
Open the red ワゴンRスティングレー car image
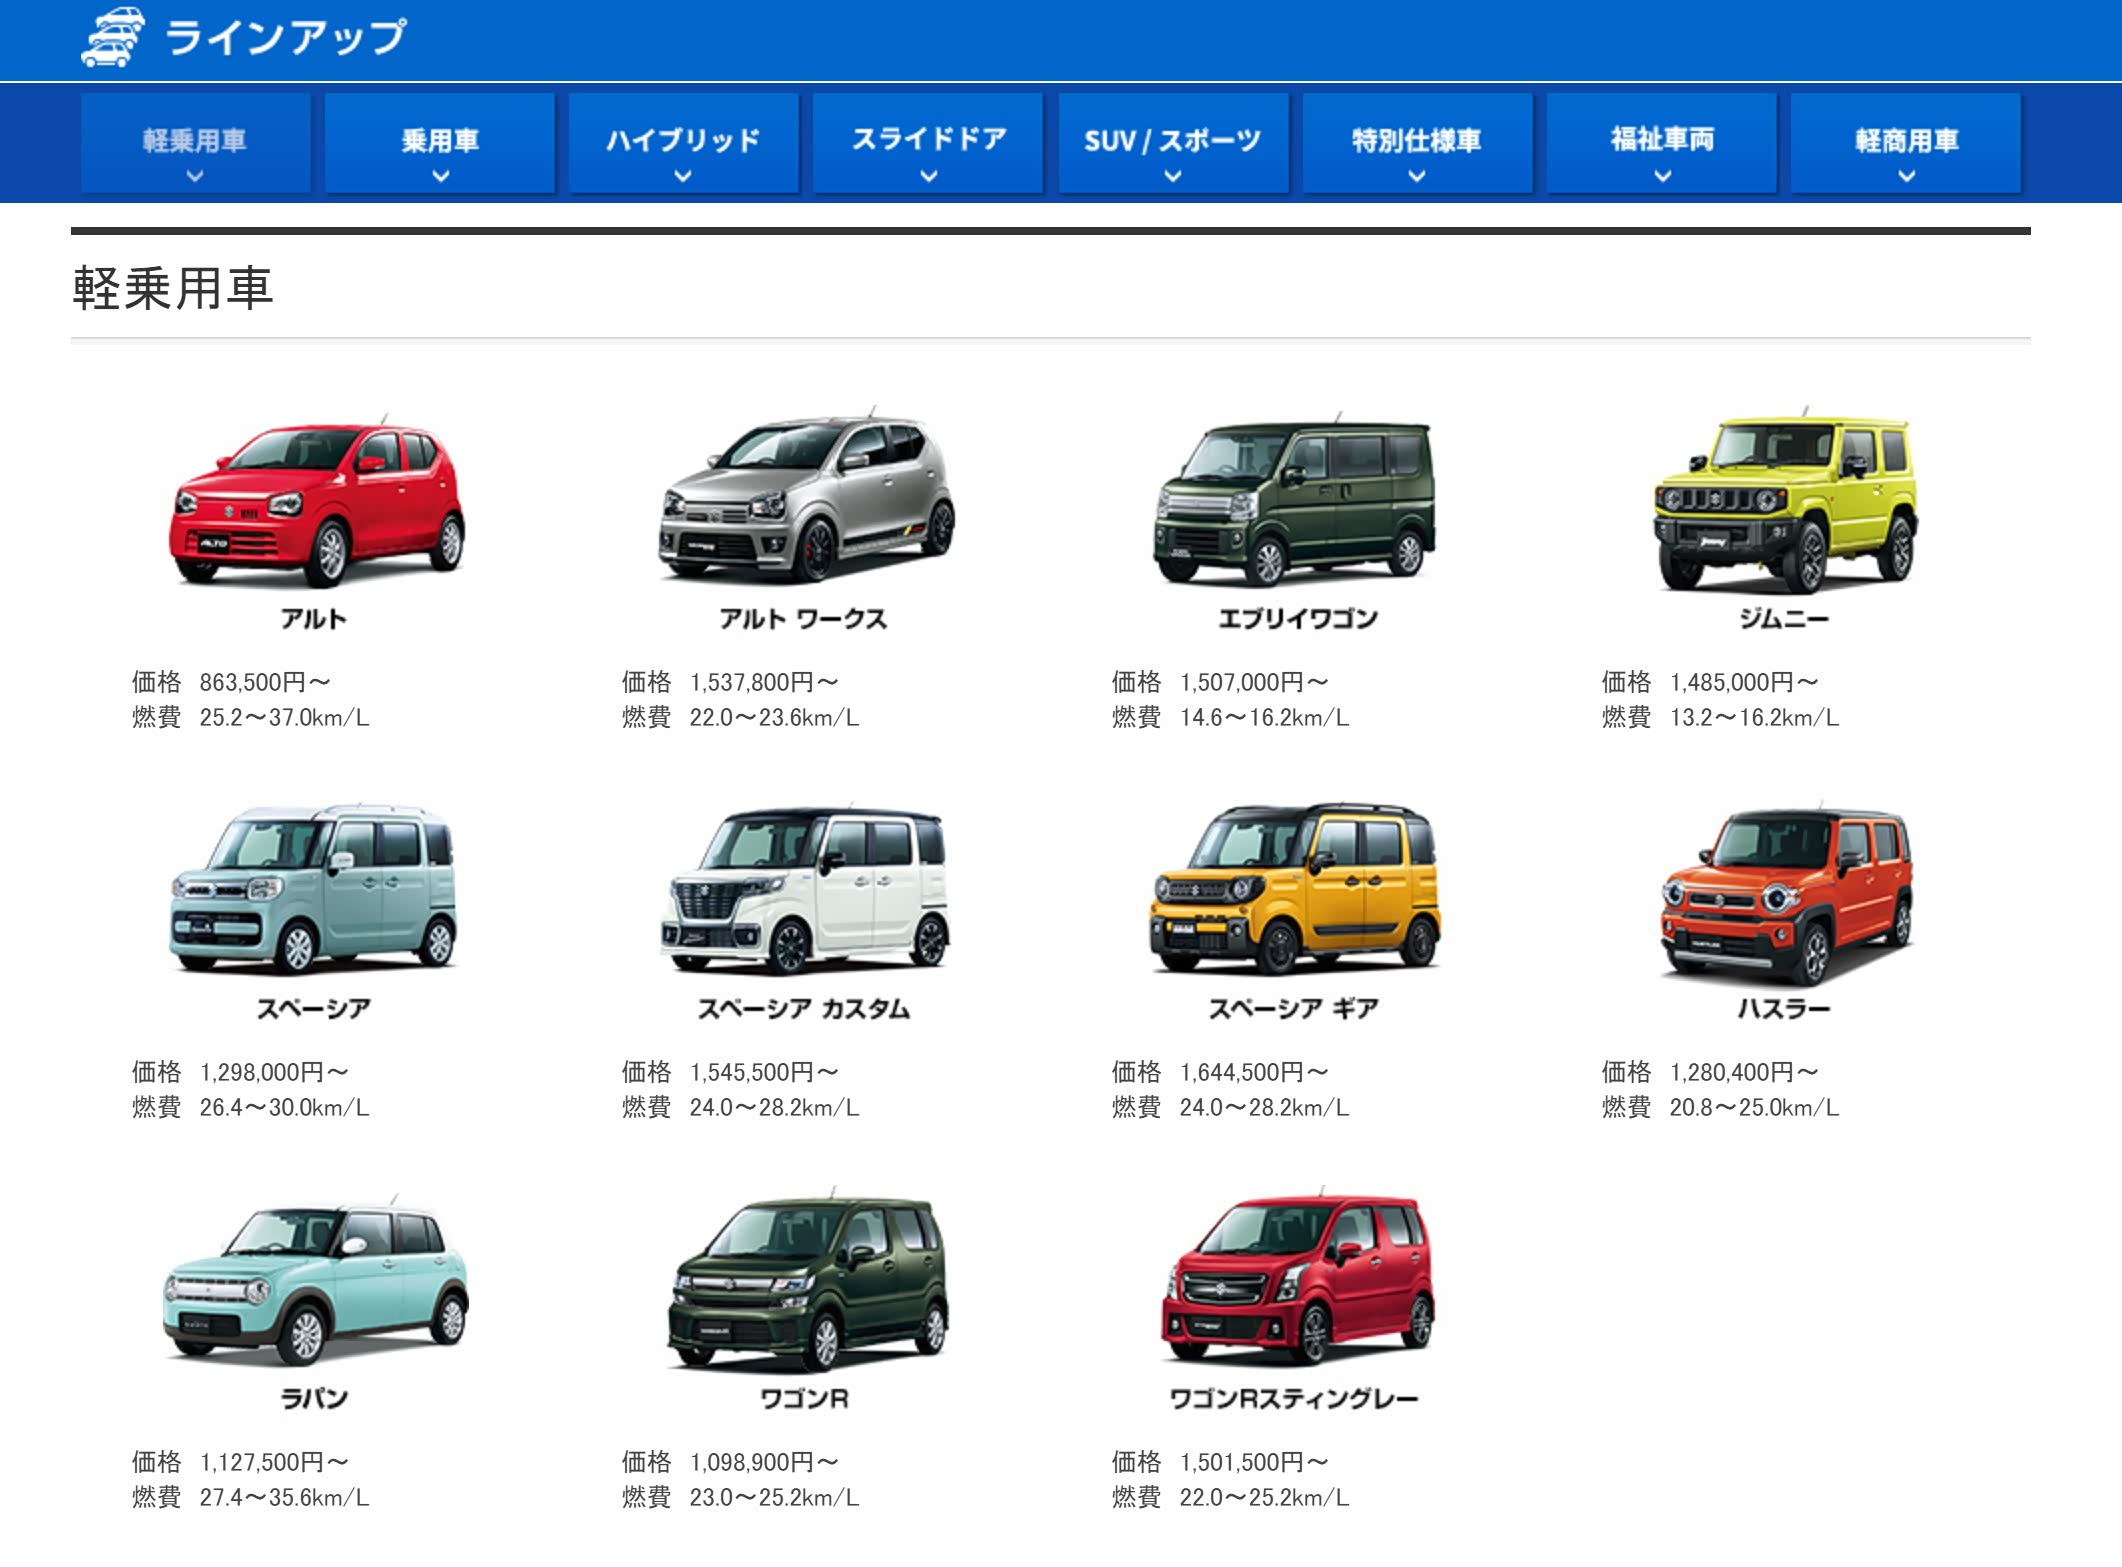click(1298, 1280)
